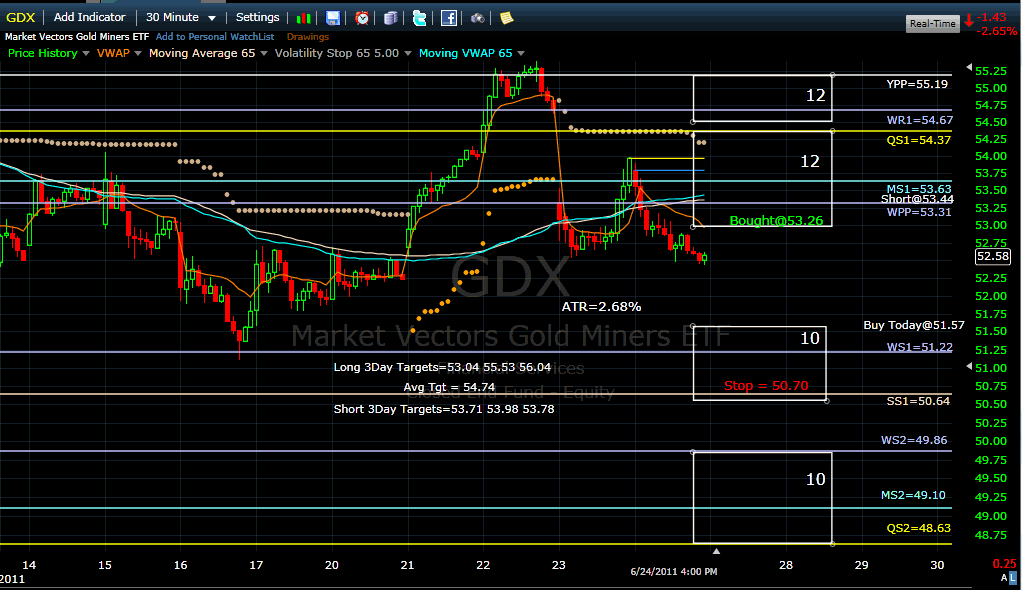The width and height of the screenshot is (1022, 590).
Task: Click date 17 on the time axis
Action: pyautogui.click(x=256, y=565)
